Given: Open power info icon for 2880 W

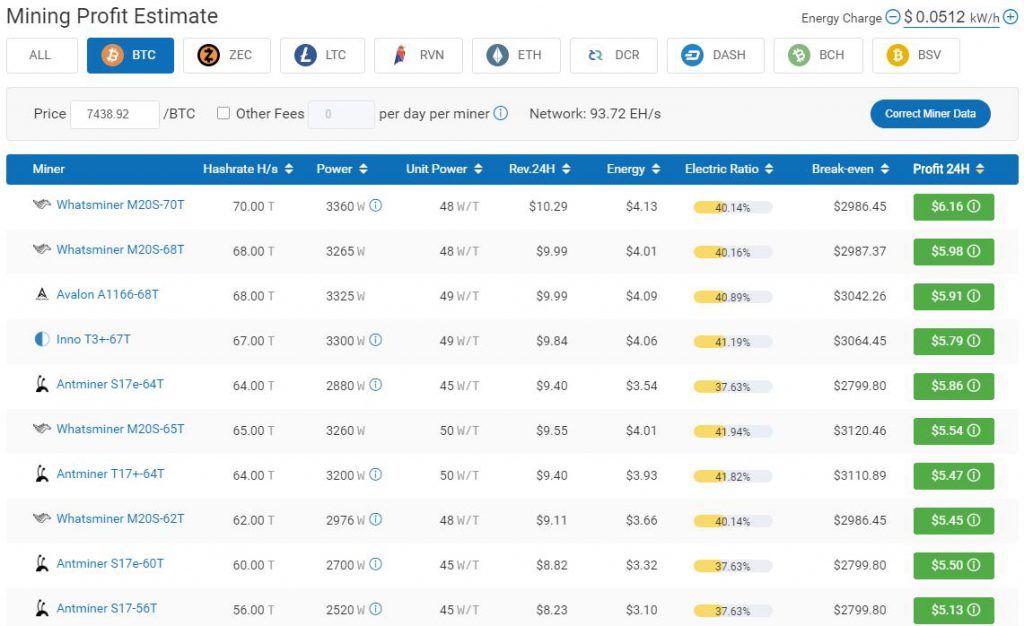Looking at the screenshot, I should click(x=376, y=386).
